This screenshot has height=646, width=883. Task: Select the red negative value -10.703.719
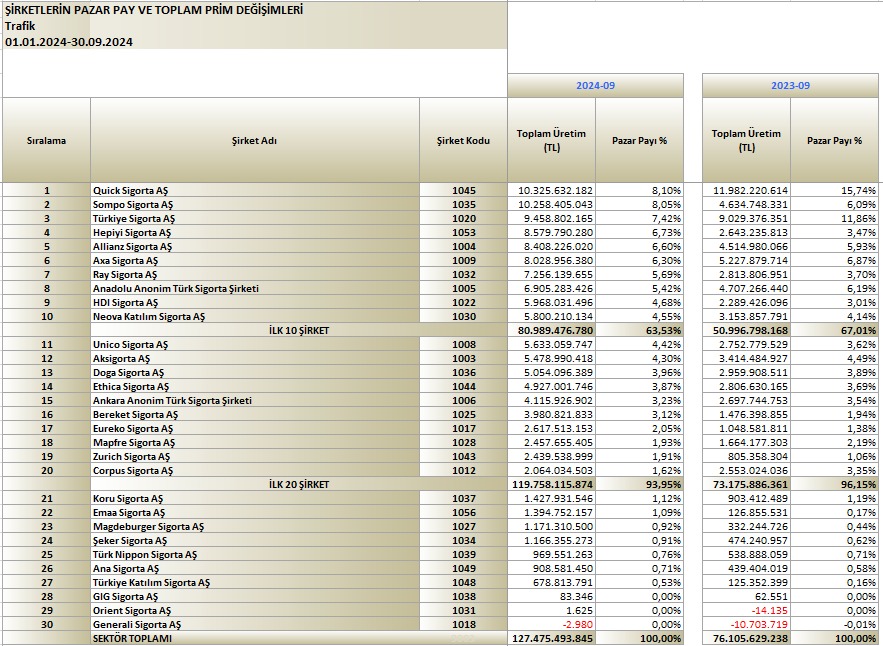click(747, 625)
